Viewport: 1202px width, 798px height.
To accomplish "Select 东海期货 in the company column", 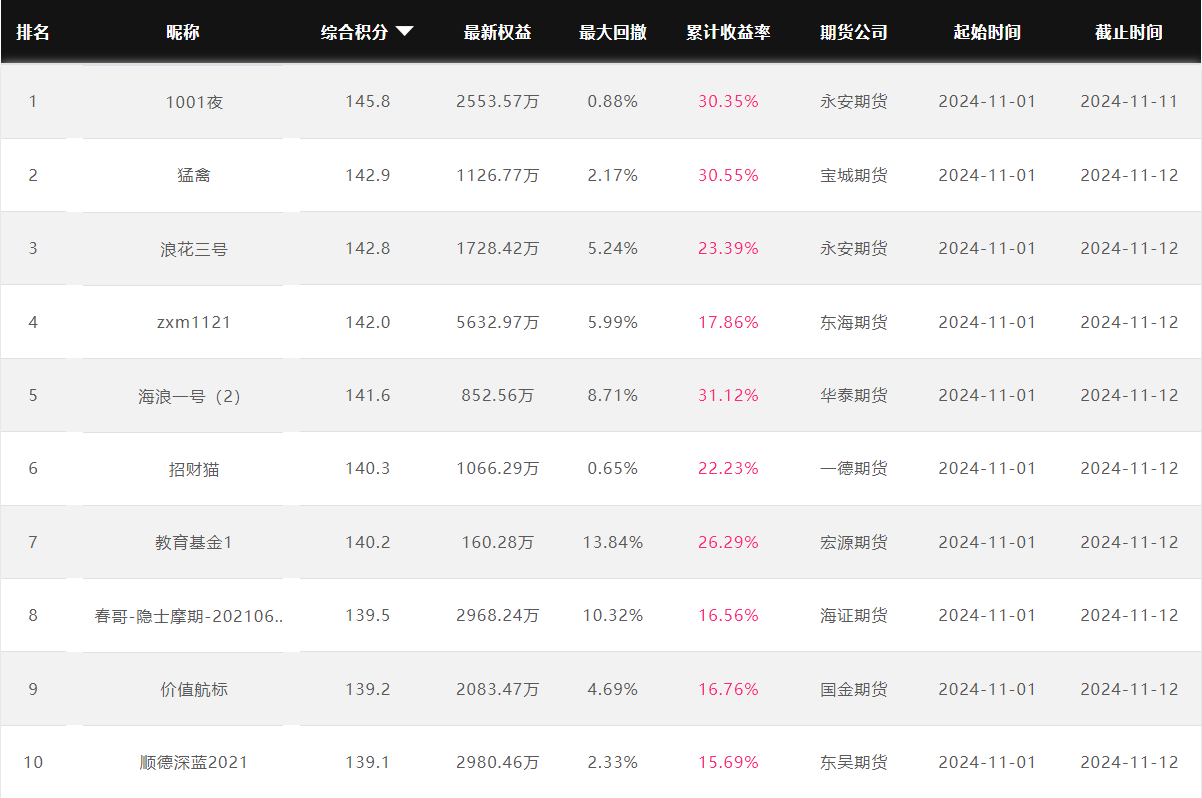I will point(854,322).
